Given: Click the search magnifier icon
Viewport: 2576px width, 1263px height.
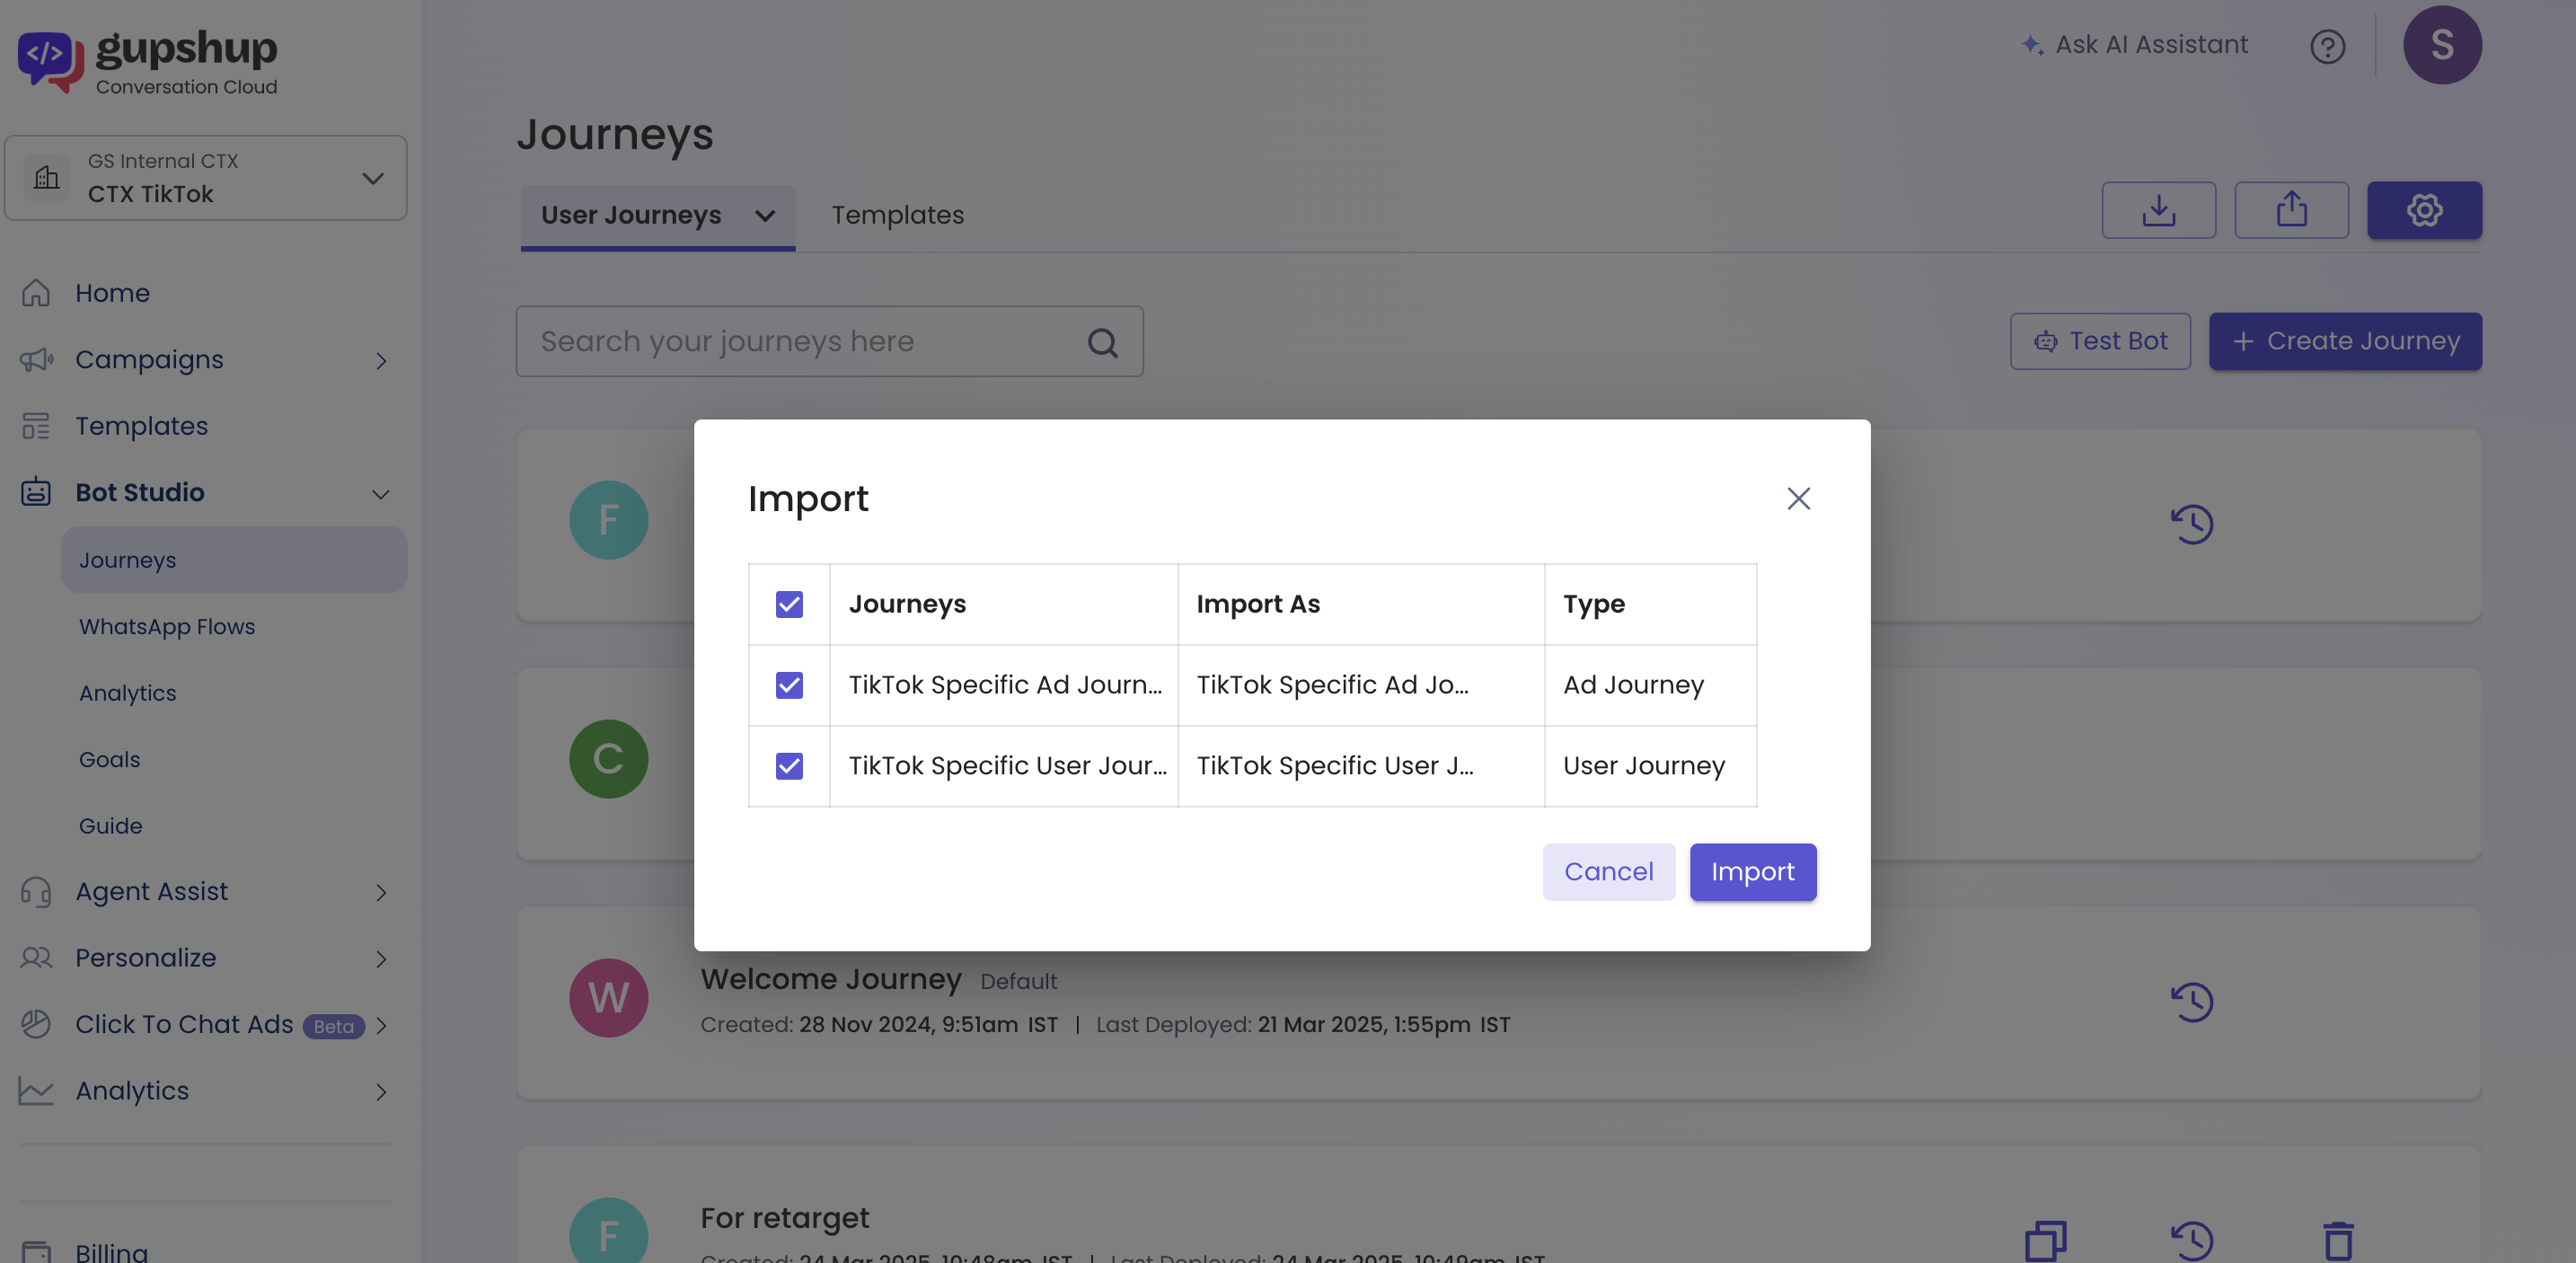Looking at the screenshot, I should click(x=1102, y=343).
